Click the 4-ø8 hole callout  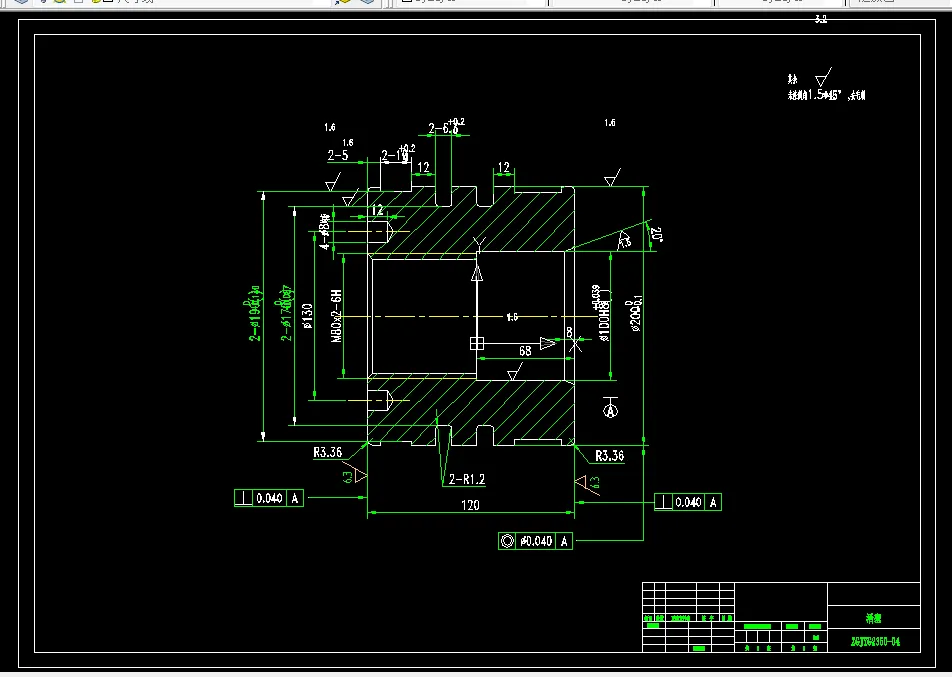325,232
